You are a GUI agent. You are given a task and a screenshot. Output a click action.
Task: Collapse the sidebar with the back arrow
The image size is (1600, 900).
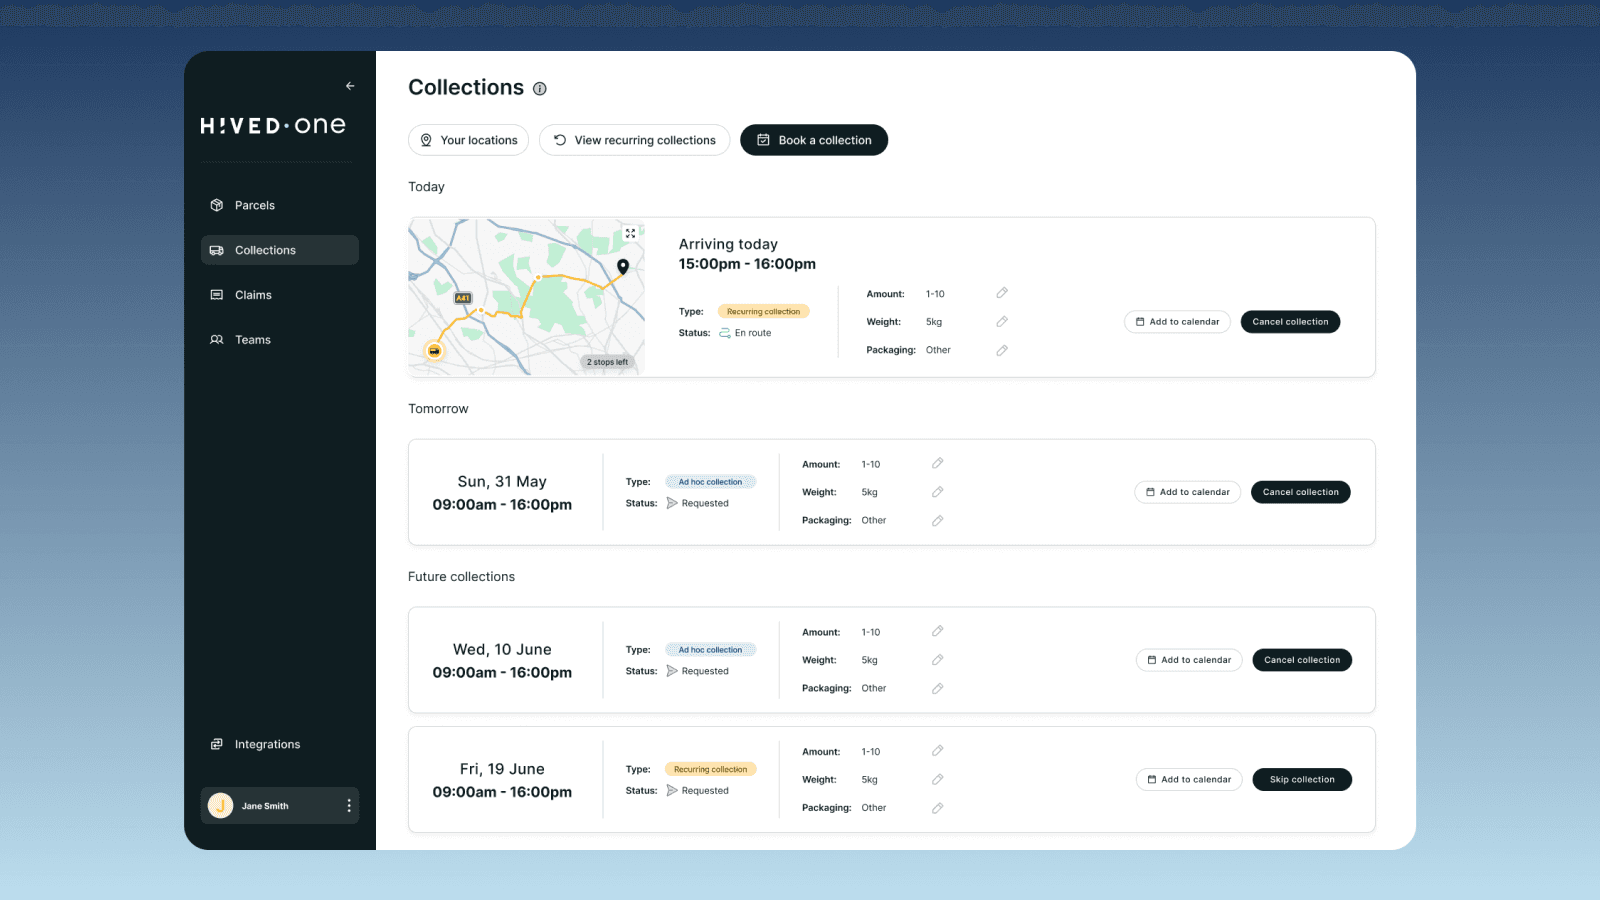click(x=349, y=86)
